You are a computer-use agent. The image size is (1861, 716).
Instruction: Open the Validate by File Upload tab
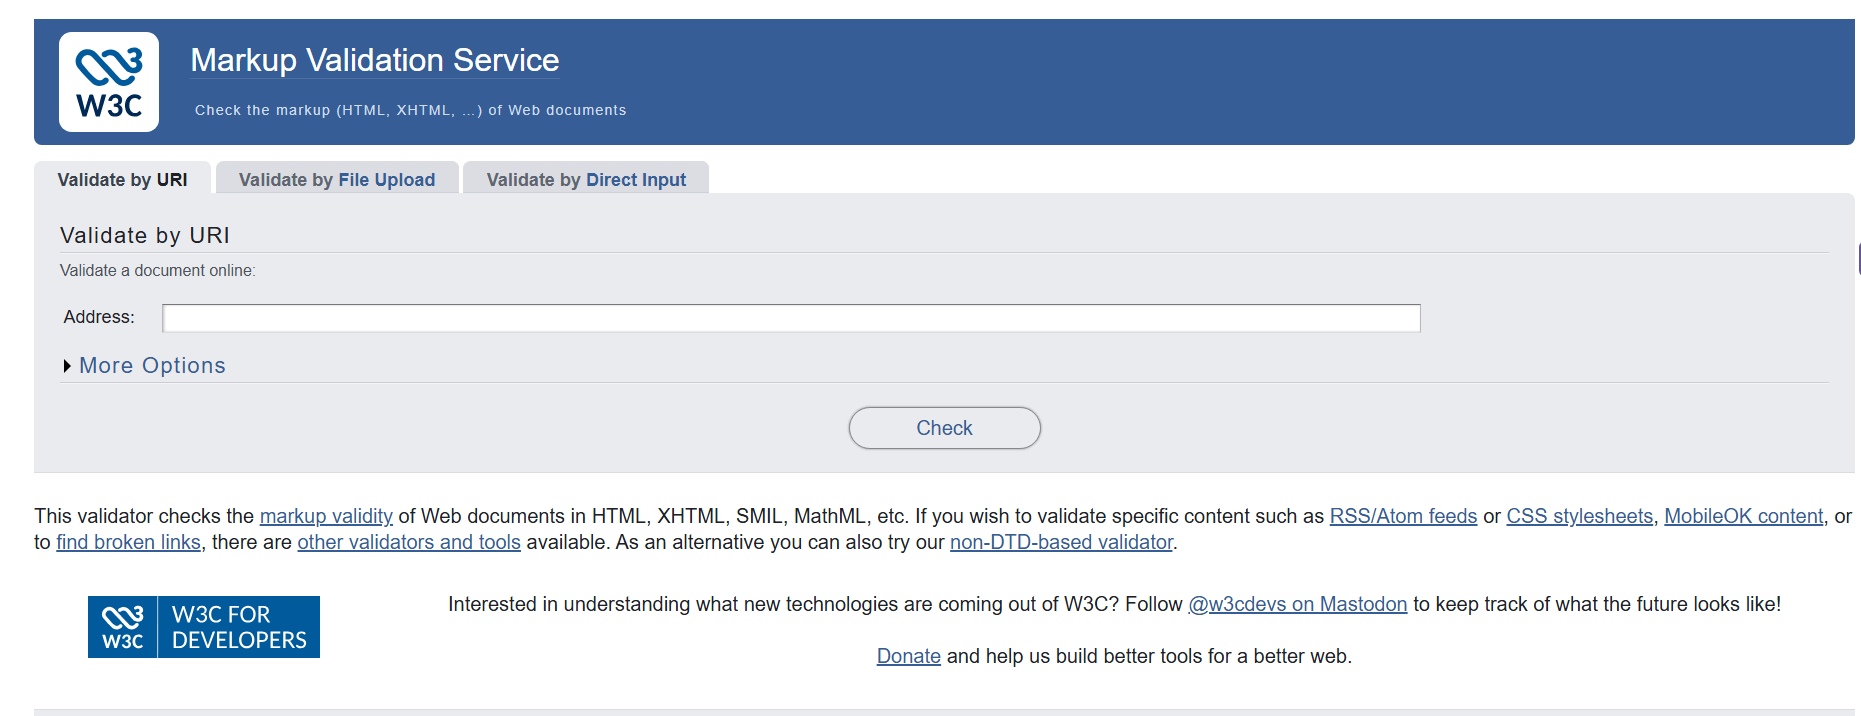tap(337, 180)
